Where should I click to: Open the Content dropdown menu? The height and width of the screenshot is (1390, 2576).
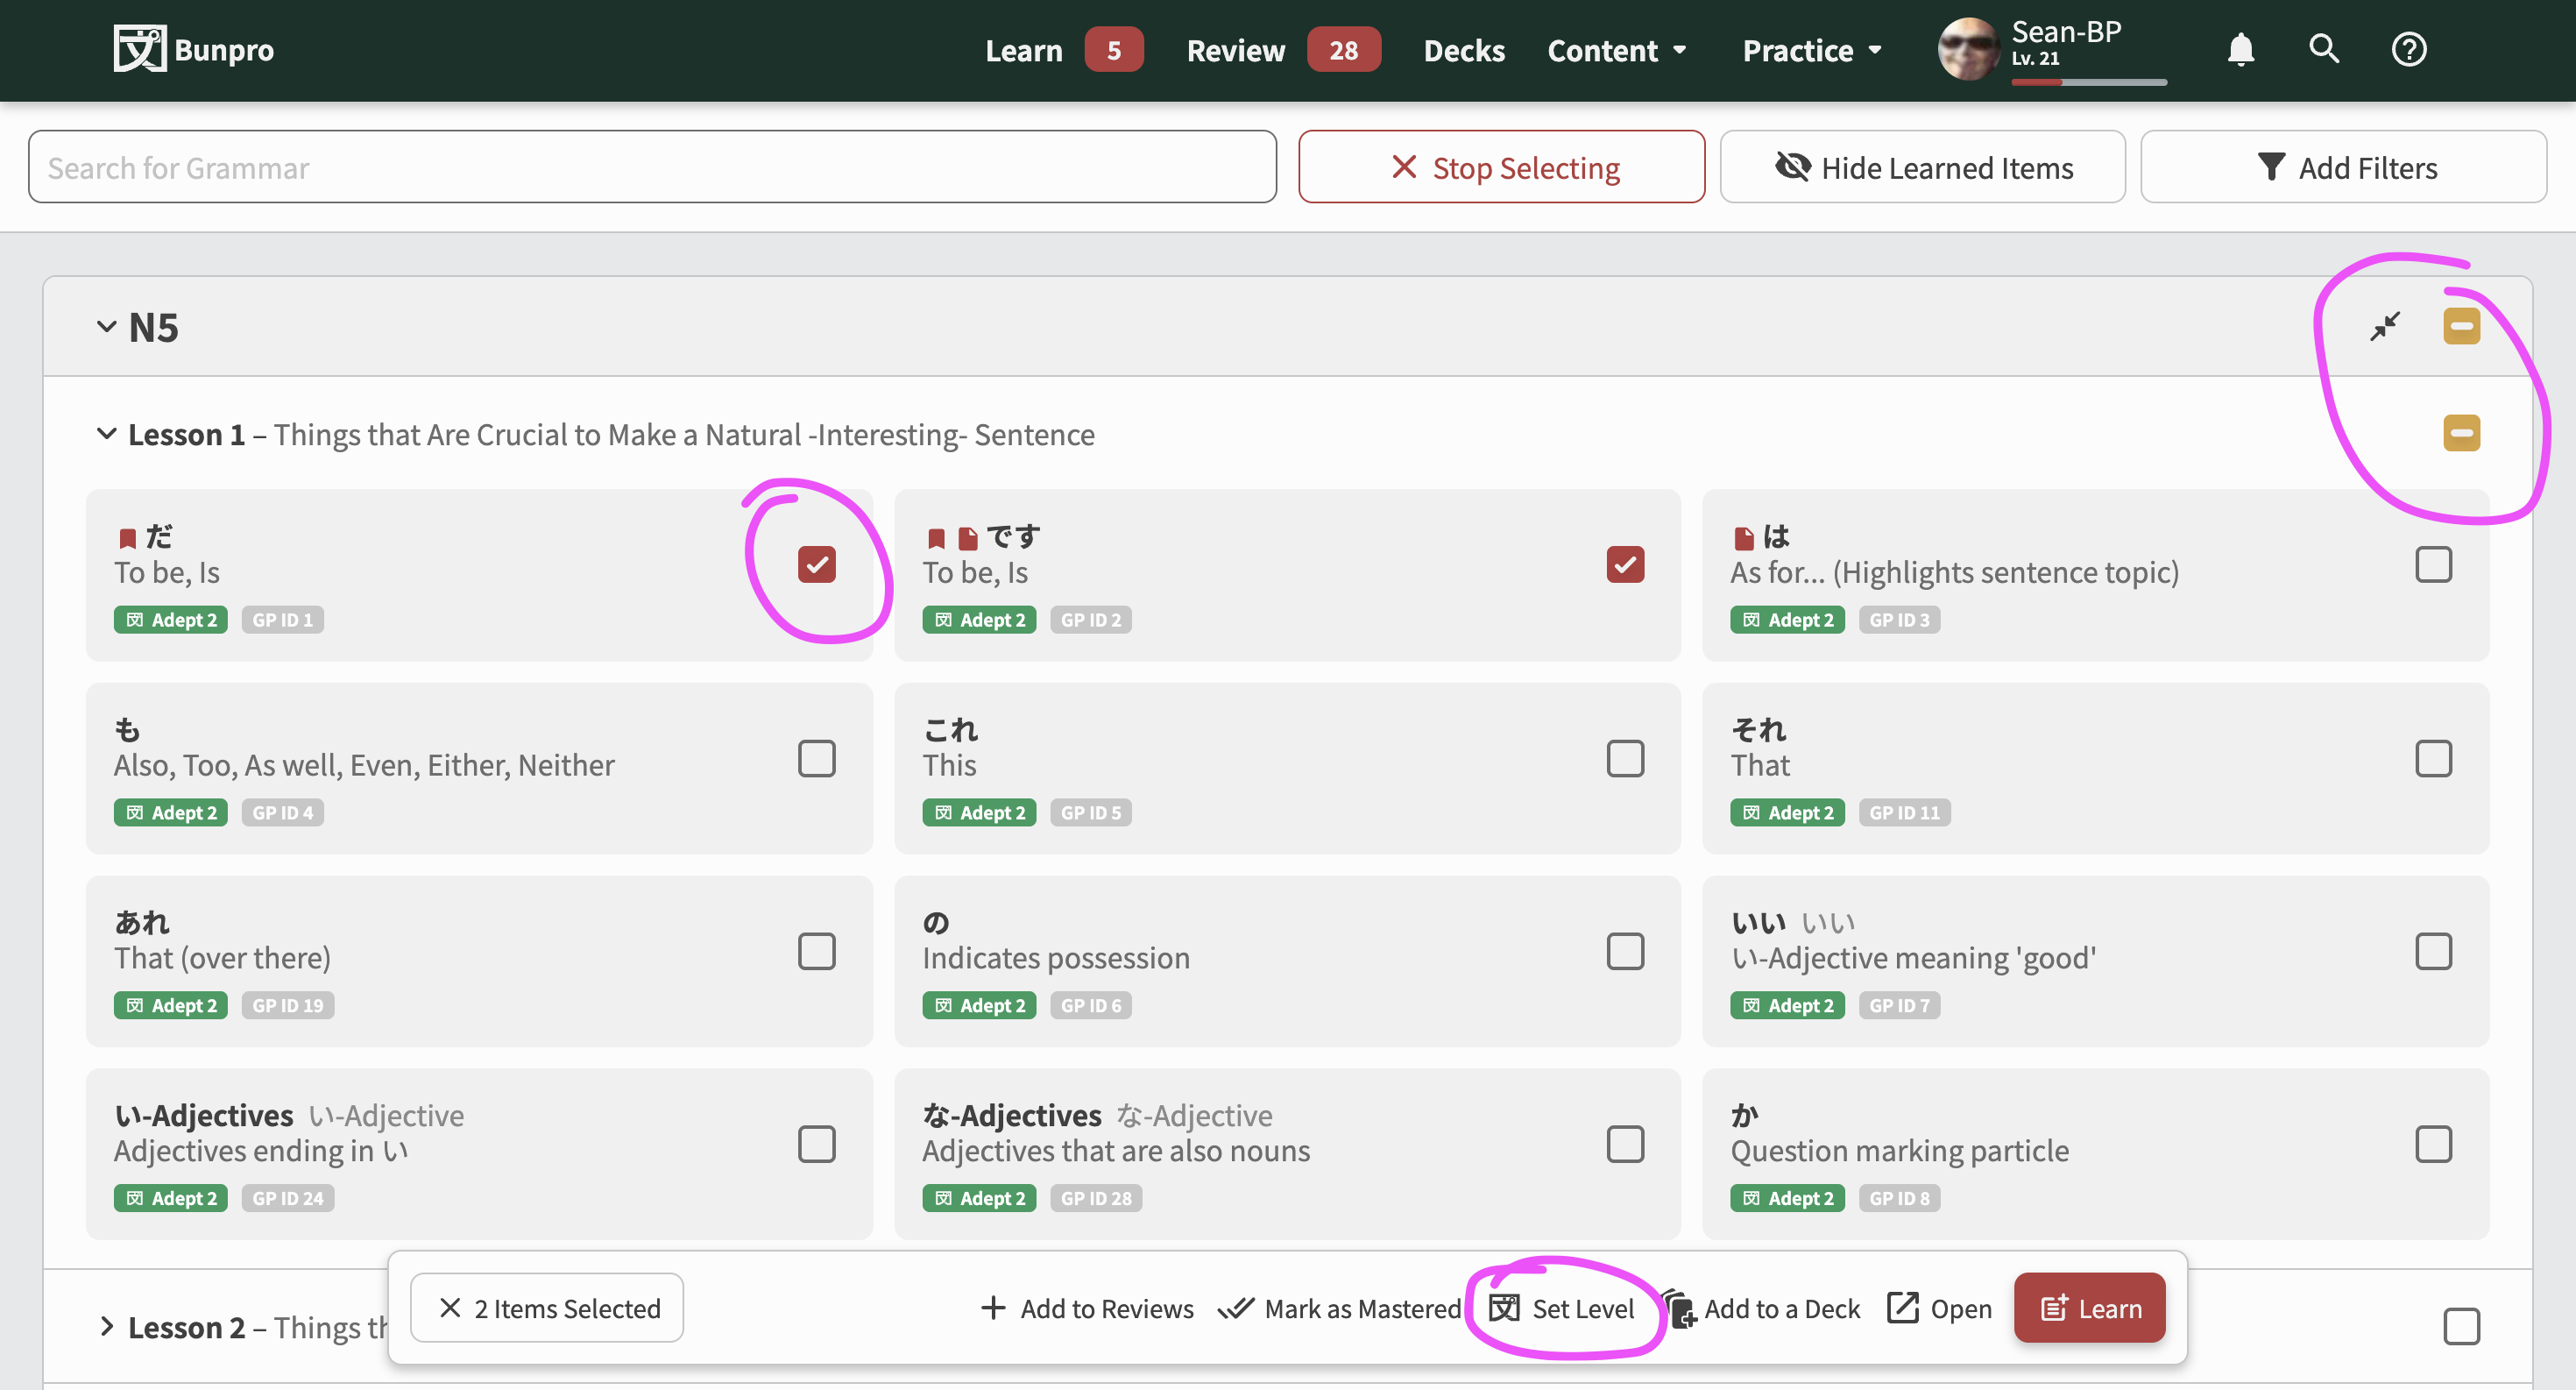1617,50
